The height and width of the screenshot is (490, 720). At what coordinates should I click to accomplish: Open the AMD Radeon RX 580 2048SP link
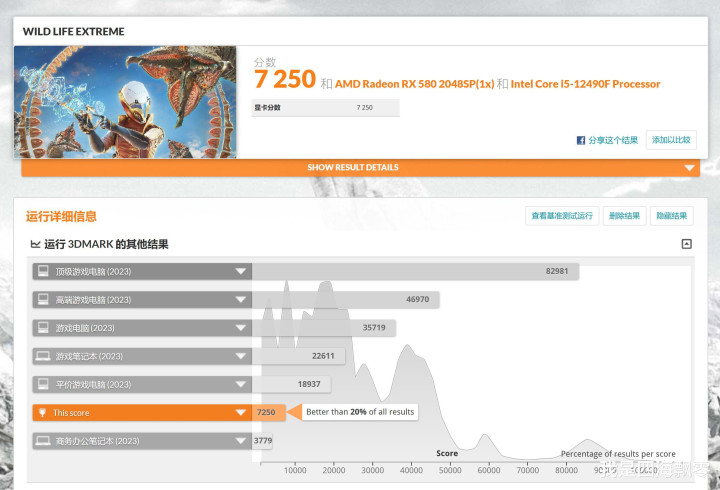[x=415, y=84]
